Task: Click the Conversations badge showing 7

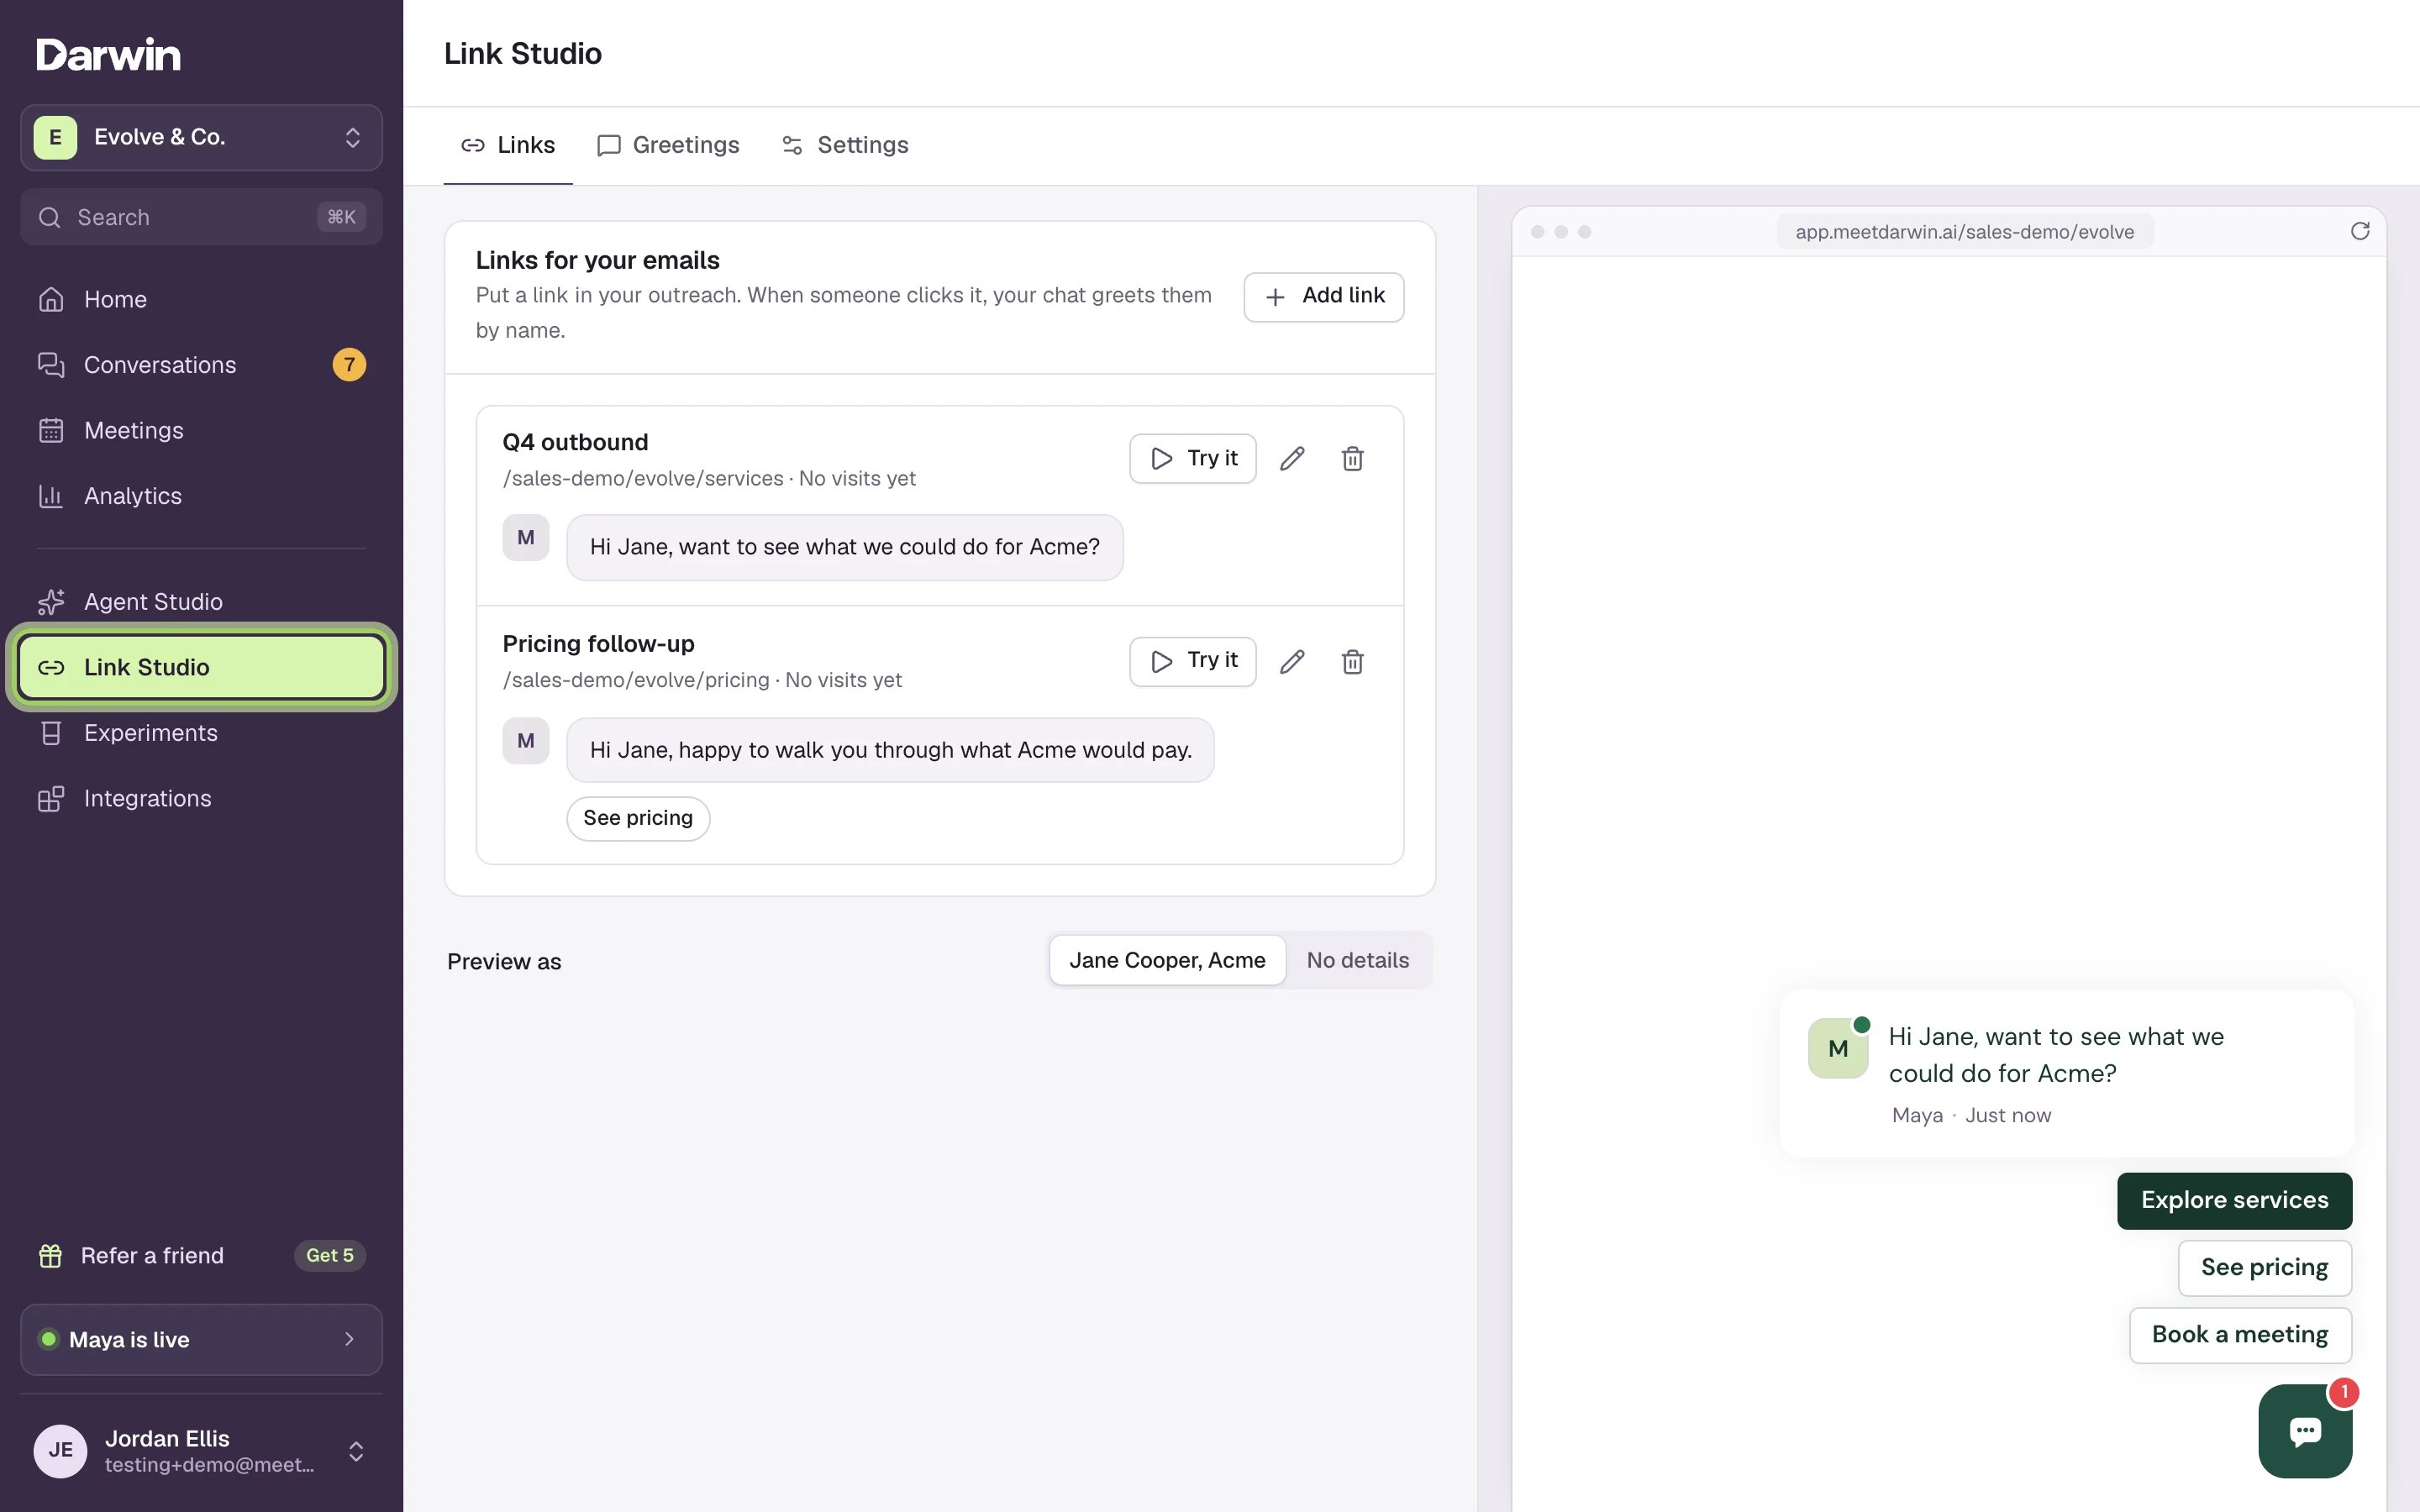Action: (x=349, y=365)
